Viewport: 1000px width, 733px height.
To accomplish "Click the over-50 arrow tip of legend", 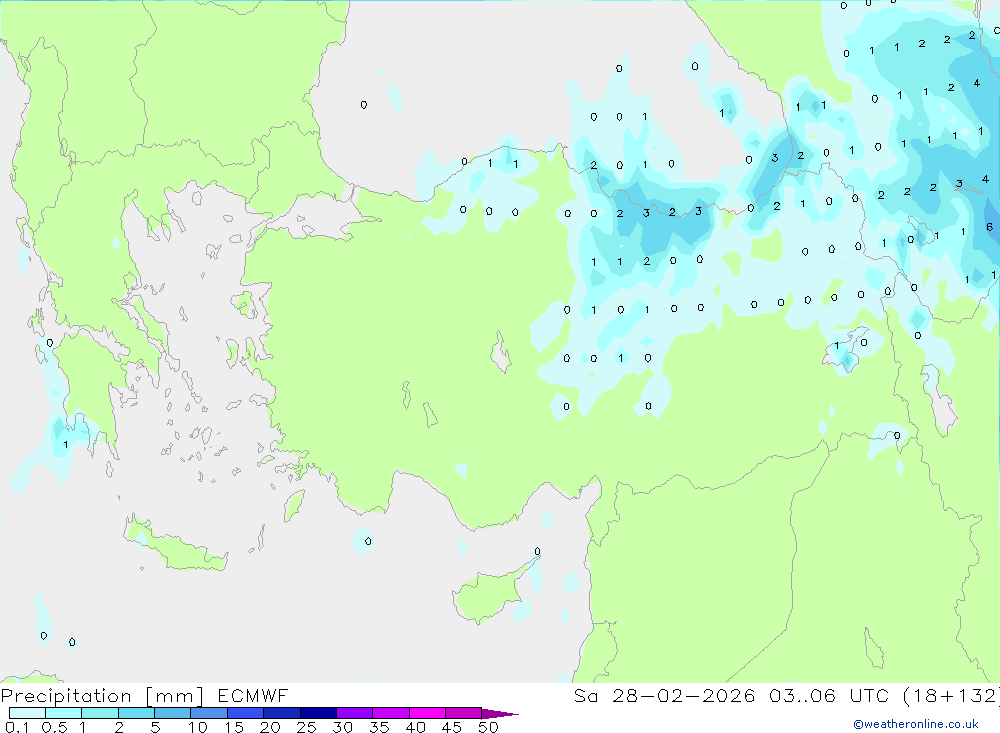I will 500,713.
